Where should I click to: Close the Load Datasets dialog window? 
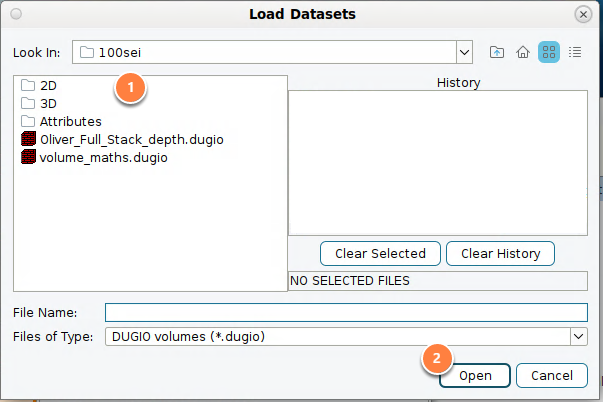click(583, 14)
